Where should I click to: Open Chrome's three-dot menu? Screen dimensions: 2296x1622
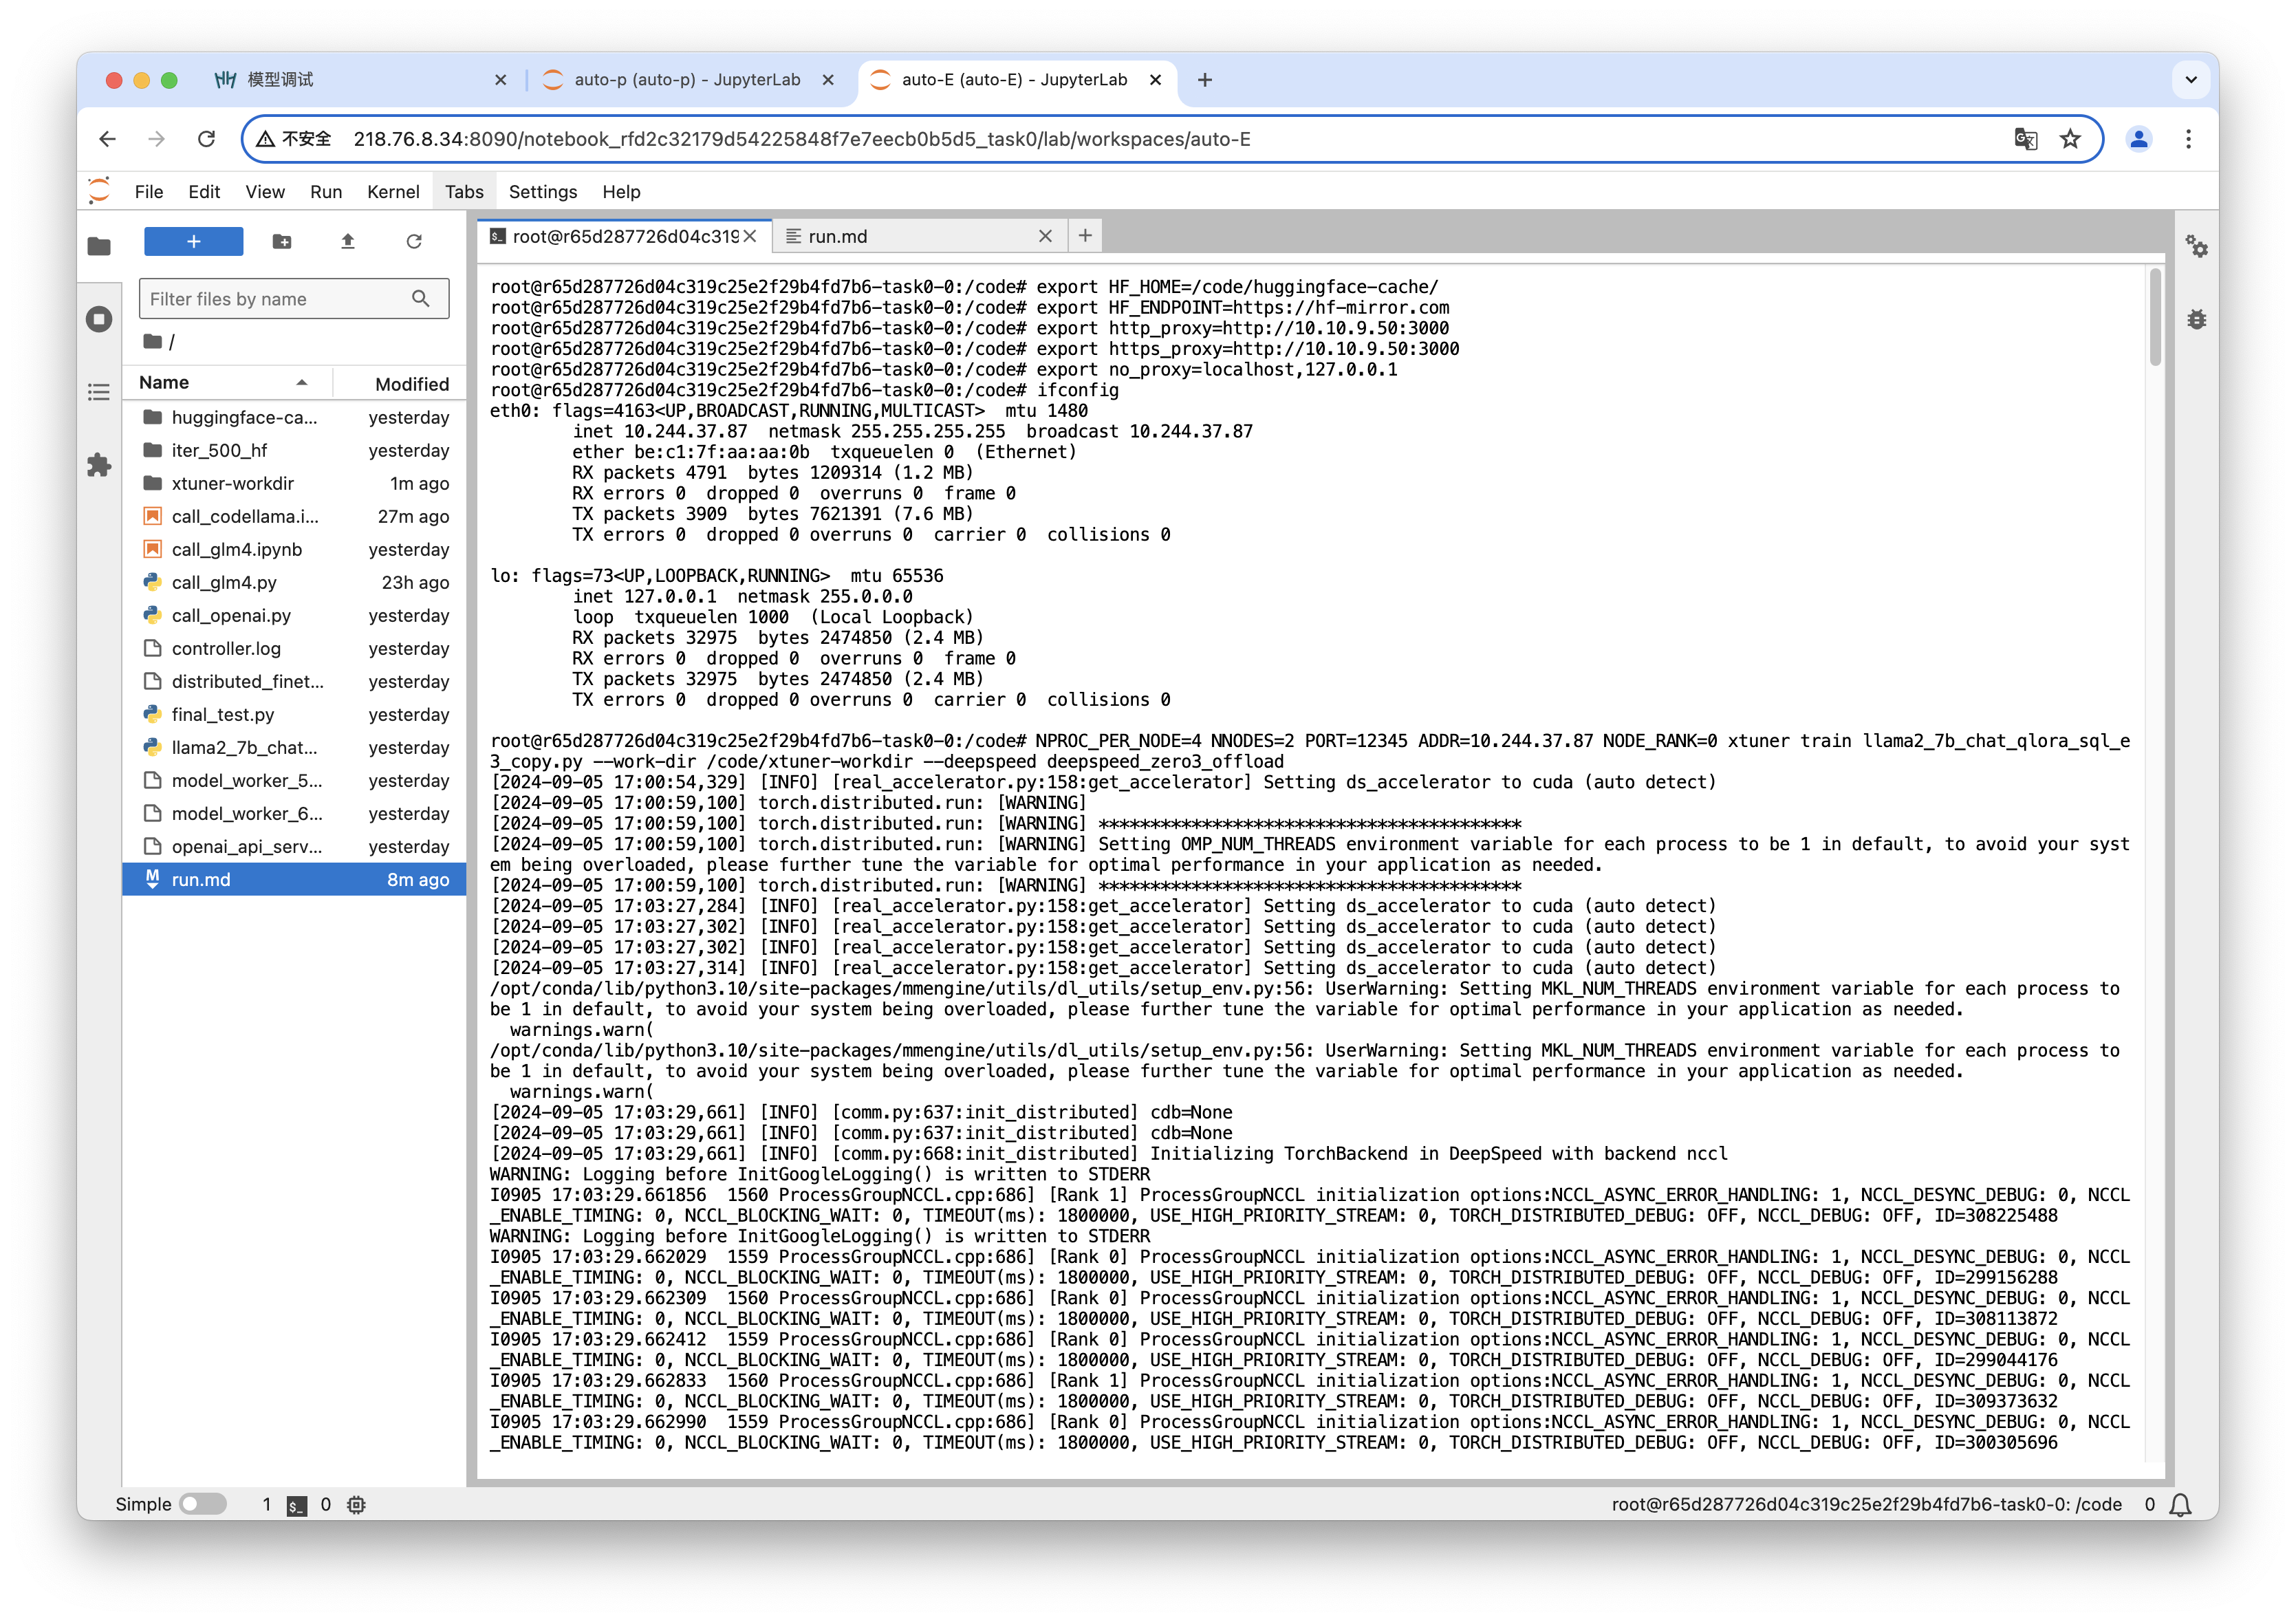tap(2188, 139)
